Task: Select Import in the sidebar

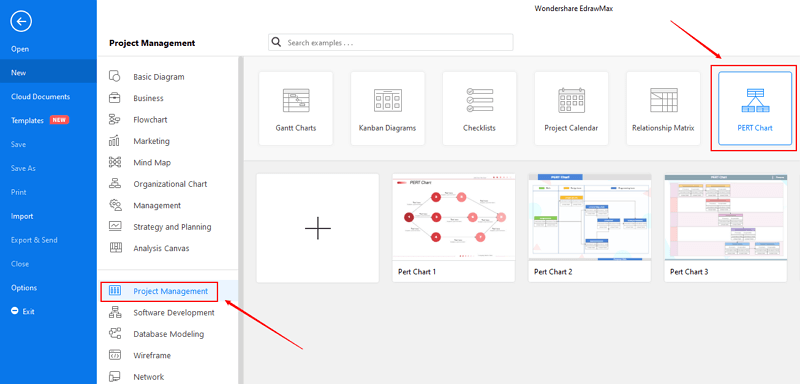Action: (x=22, y=216)
